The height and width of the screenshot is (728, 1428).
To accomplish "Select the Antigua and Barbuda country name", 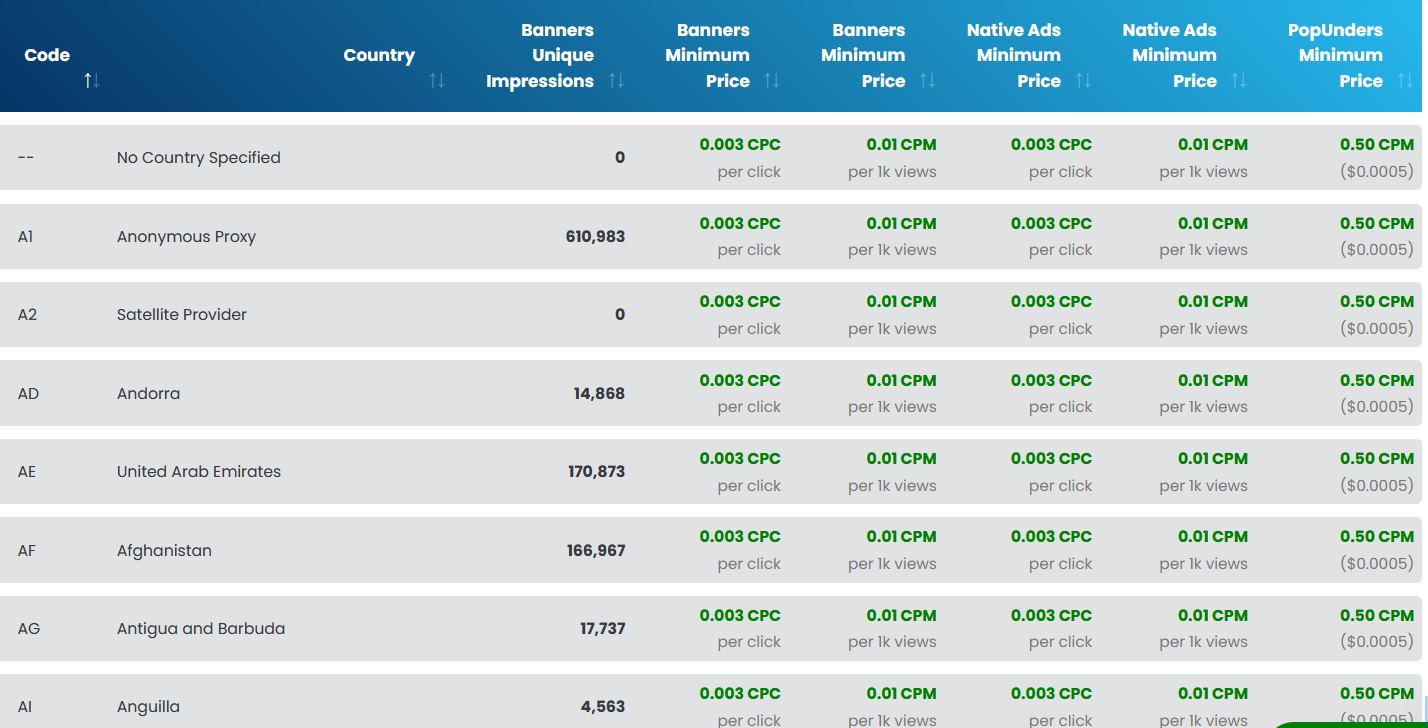I will click(201, 629).
